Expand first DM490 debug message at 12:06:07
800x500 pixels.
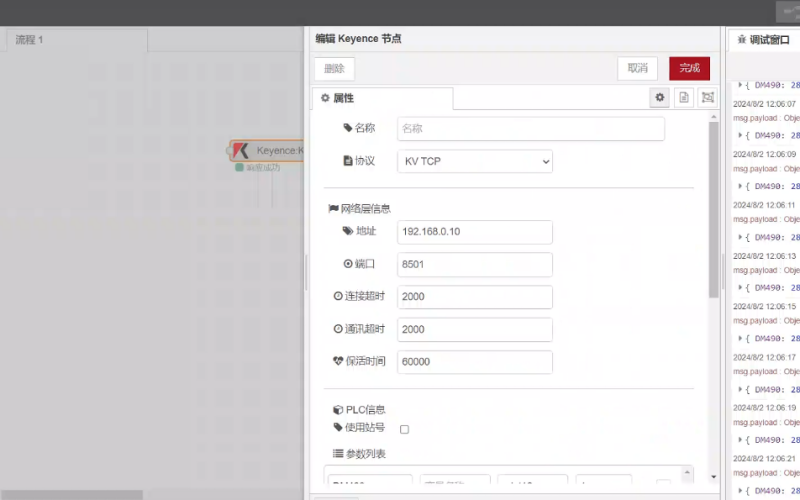[x=741, y=135]
